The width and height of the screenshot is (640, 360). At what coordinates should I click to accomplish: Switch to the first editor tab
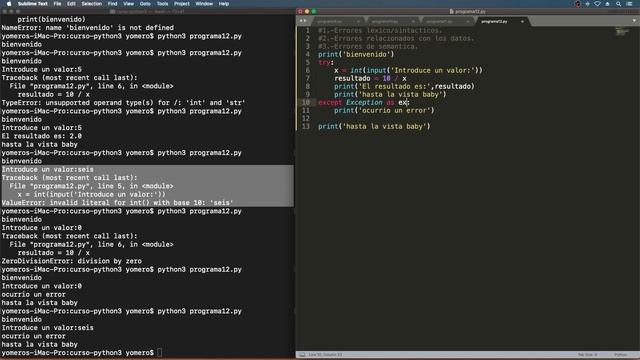[x=337, y=21]
